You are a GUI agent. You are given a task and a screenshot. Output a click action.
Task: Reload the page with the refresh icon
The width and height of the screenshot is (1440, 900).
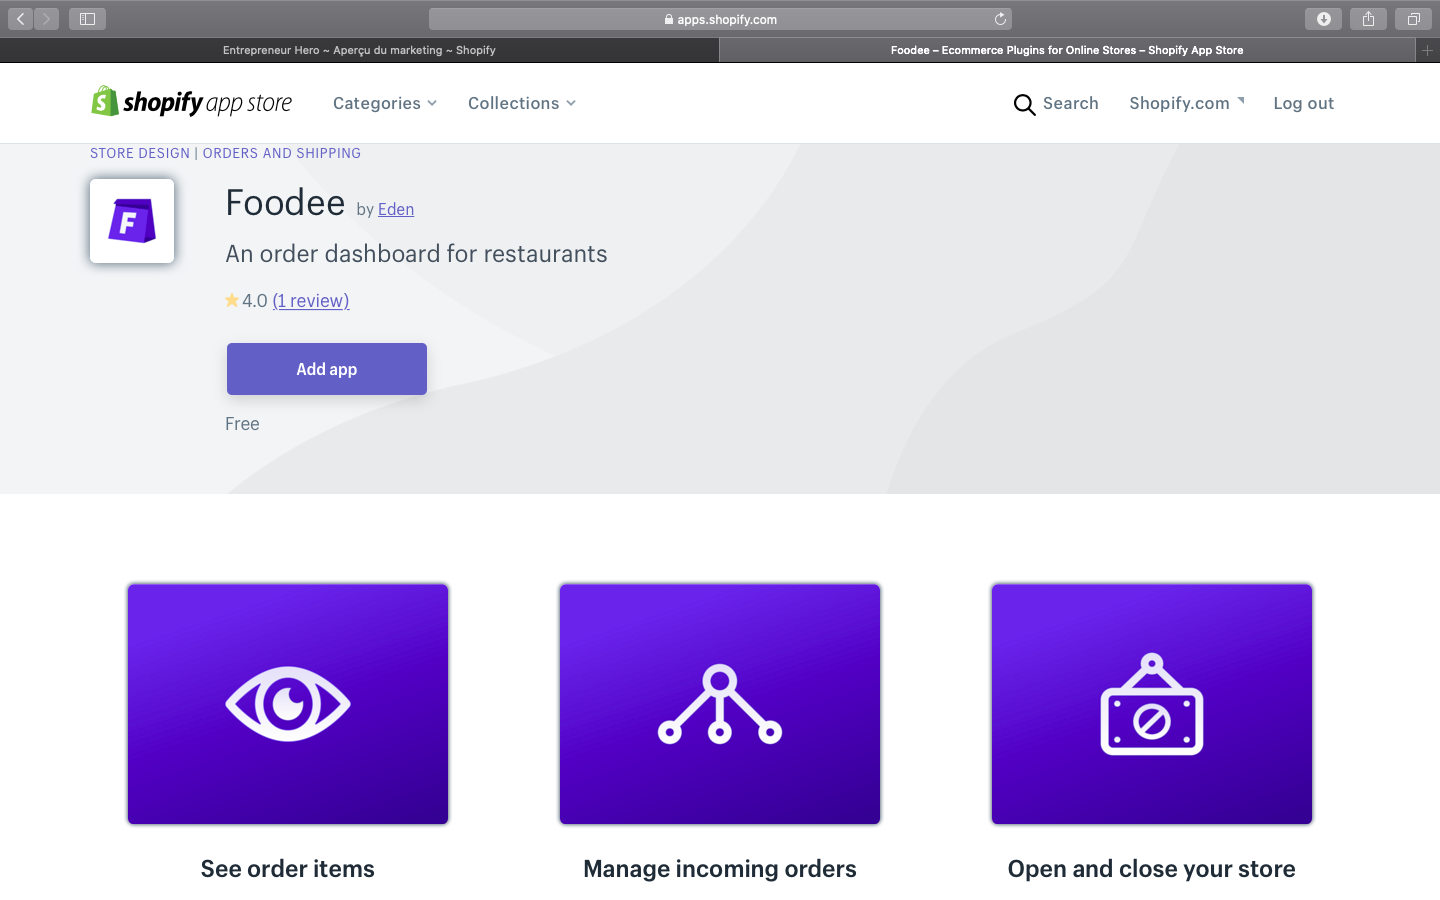click(x=1000, y=19)
